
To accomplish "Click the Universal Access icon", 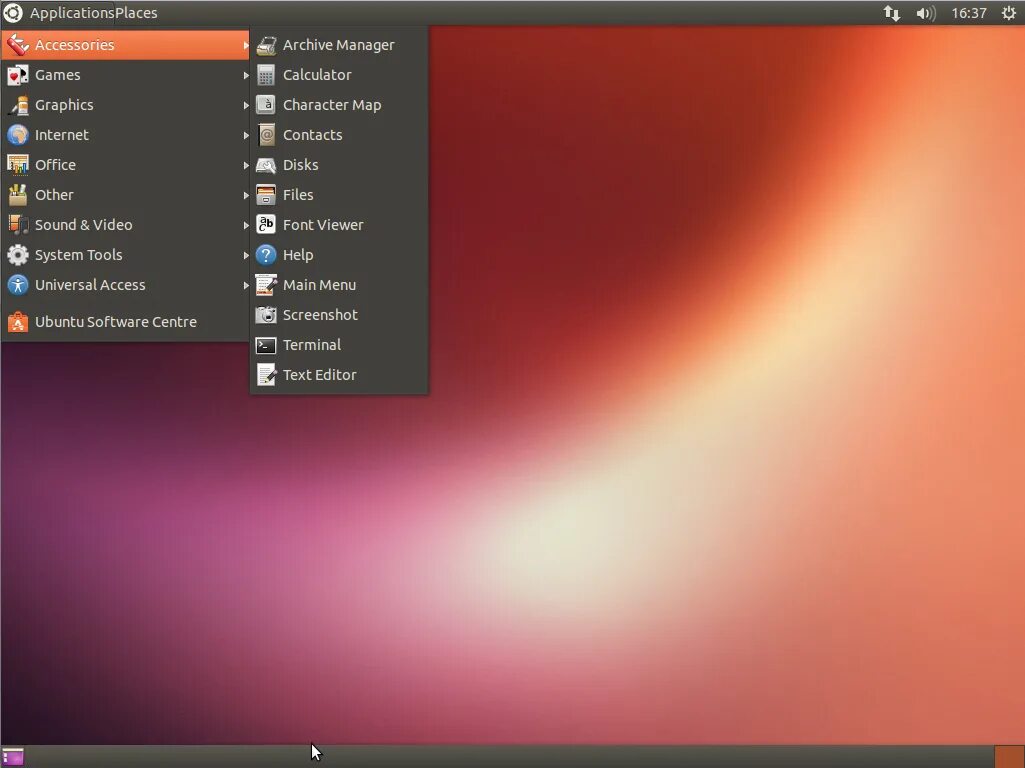I will (18, 286).
